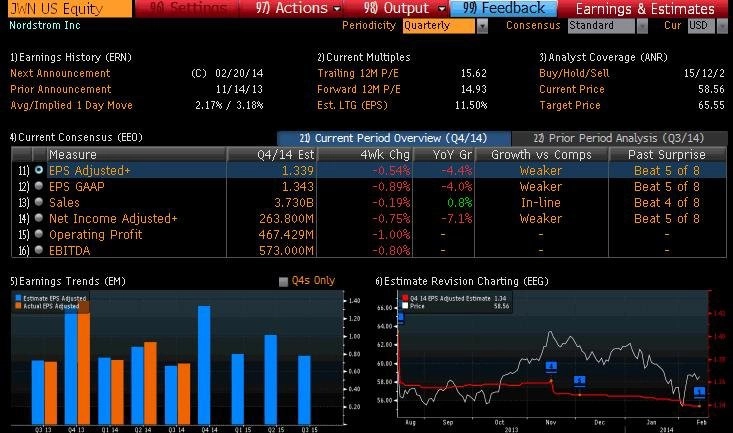Click the YoY Gr column header

(444, 155)
